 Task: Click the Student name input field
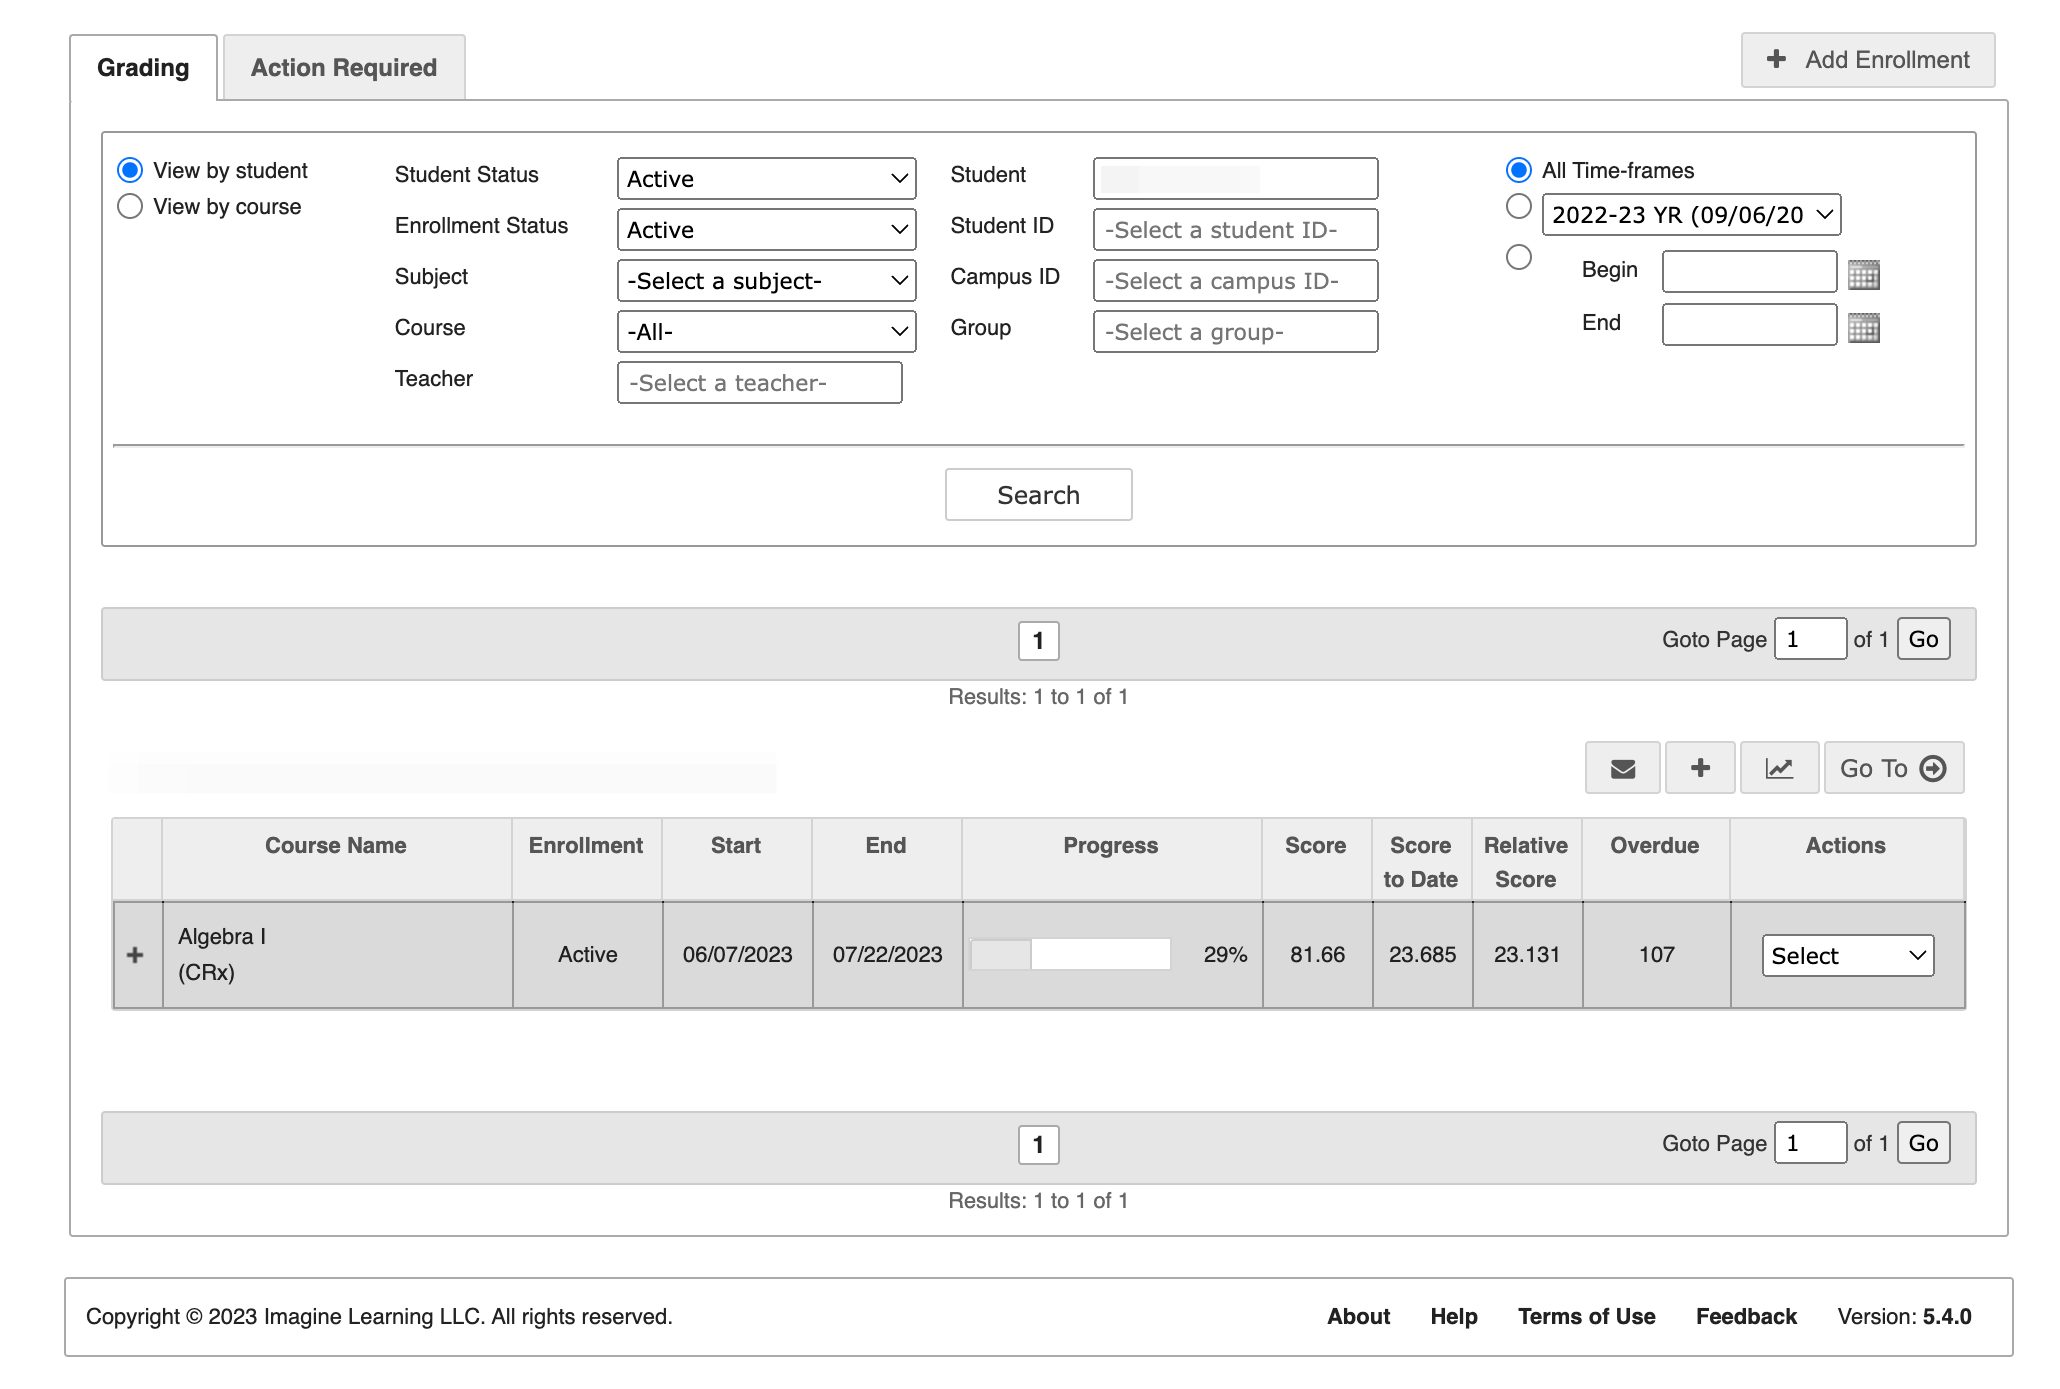(x=1235, y=179)
